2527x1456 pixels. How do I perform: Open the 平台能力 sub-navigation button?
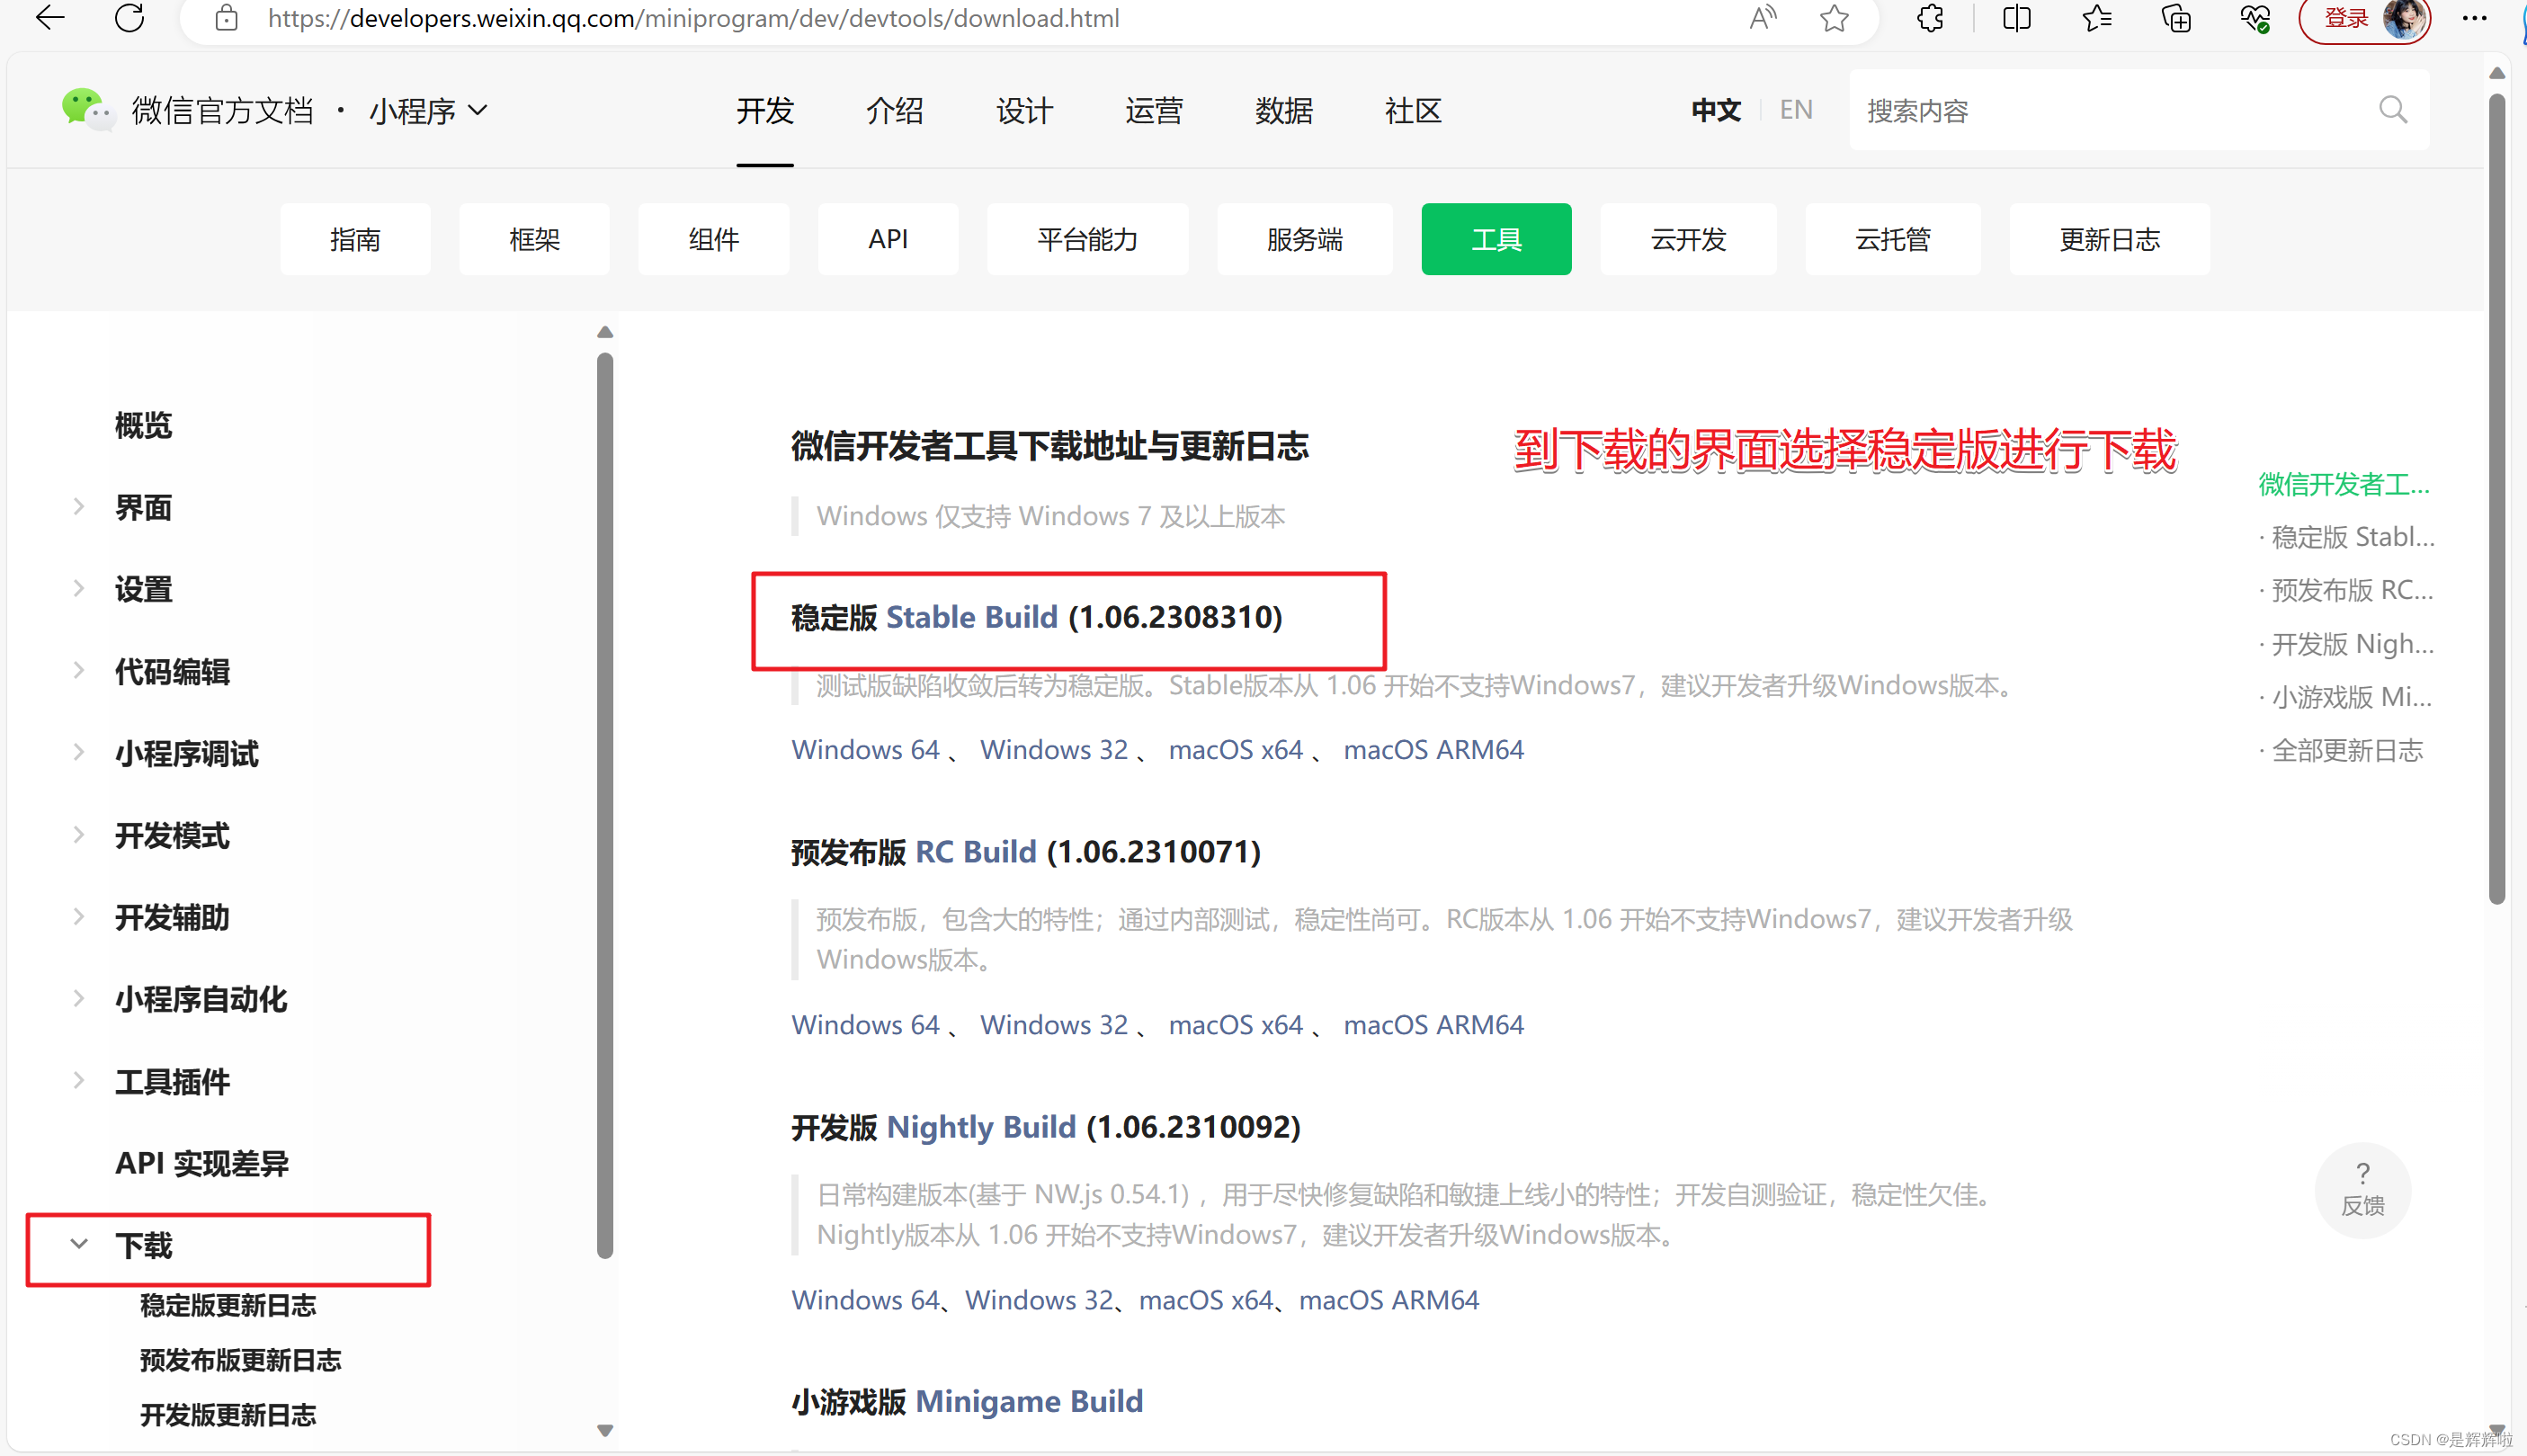coord(1087,239)
